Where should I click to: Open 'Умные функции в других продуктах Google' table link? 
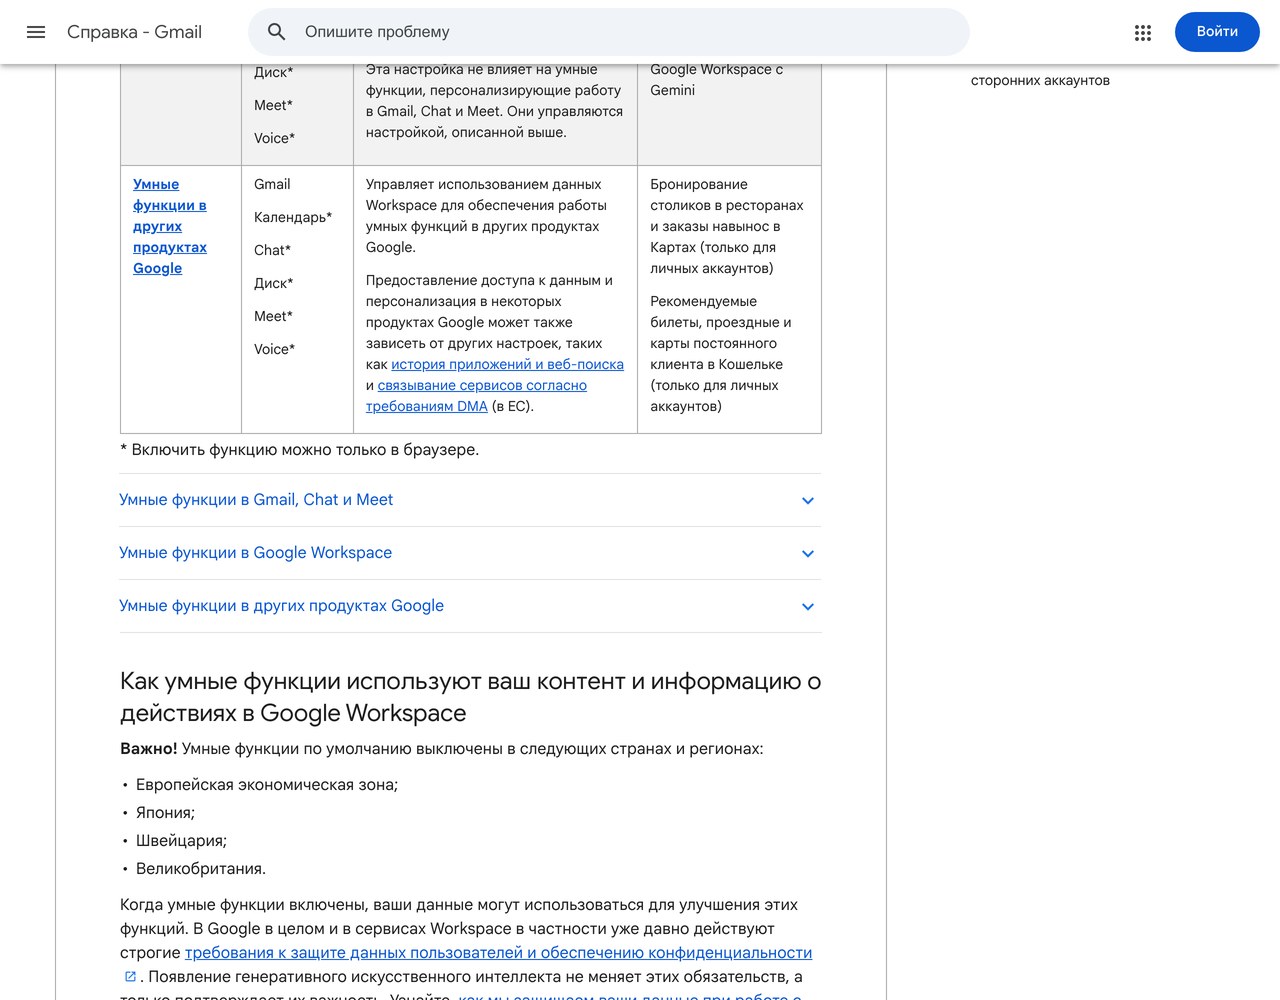click(x=170, y=226)
